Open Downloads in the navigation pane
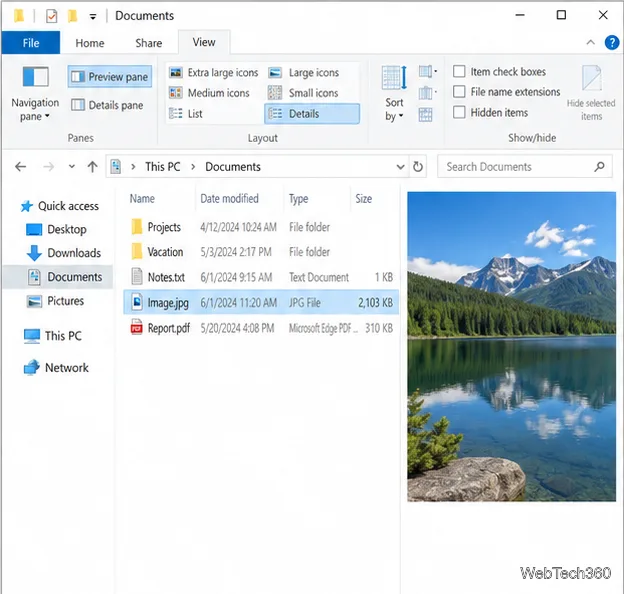Viewport: 624px width, 594px height. point(64,253)
